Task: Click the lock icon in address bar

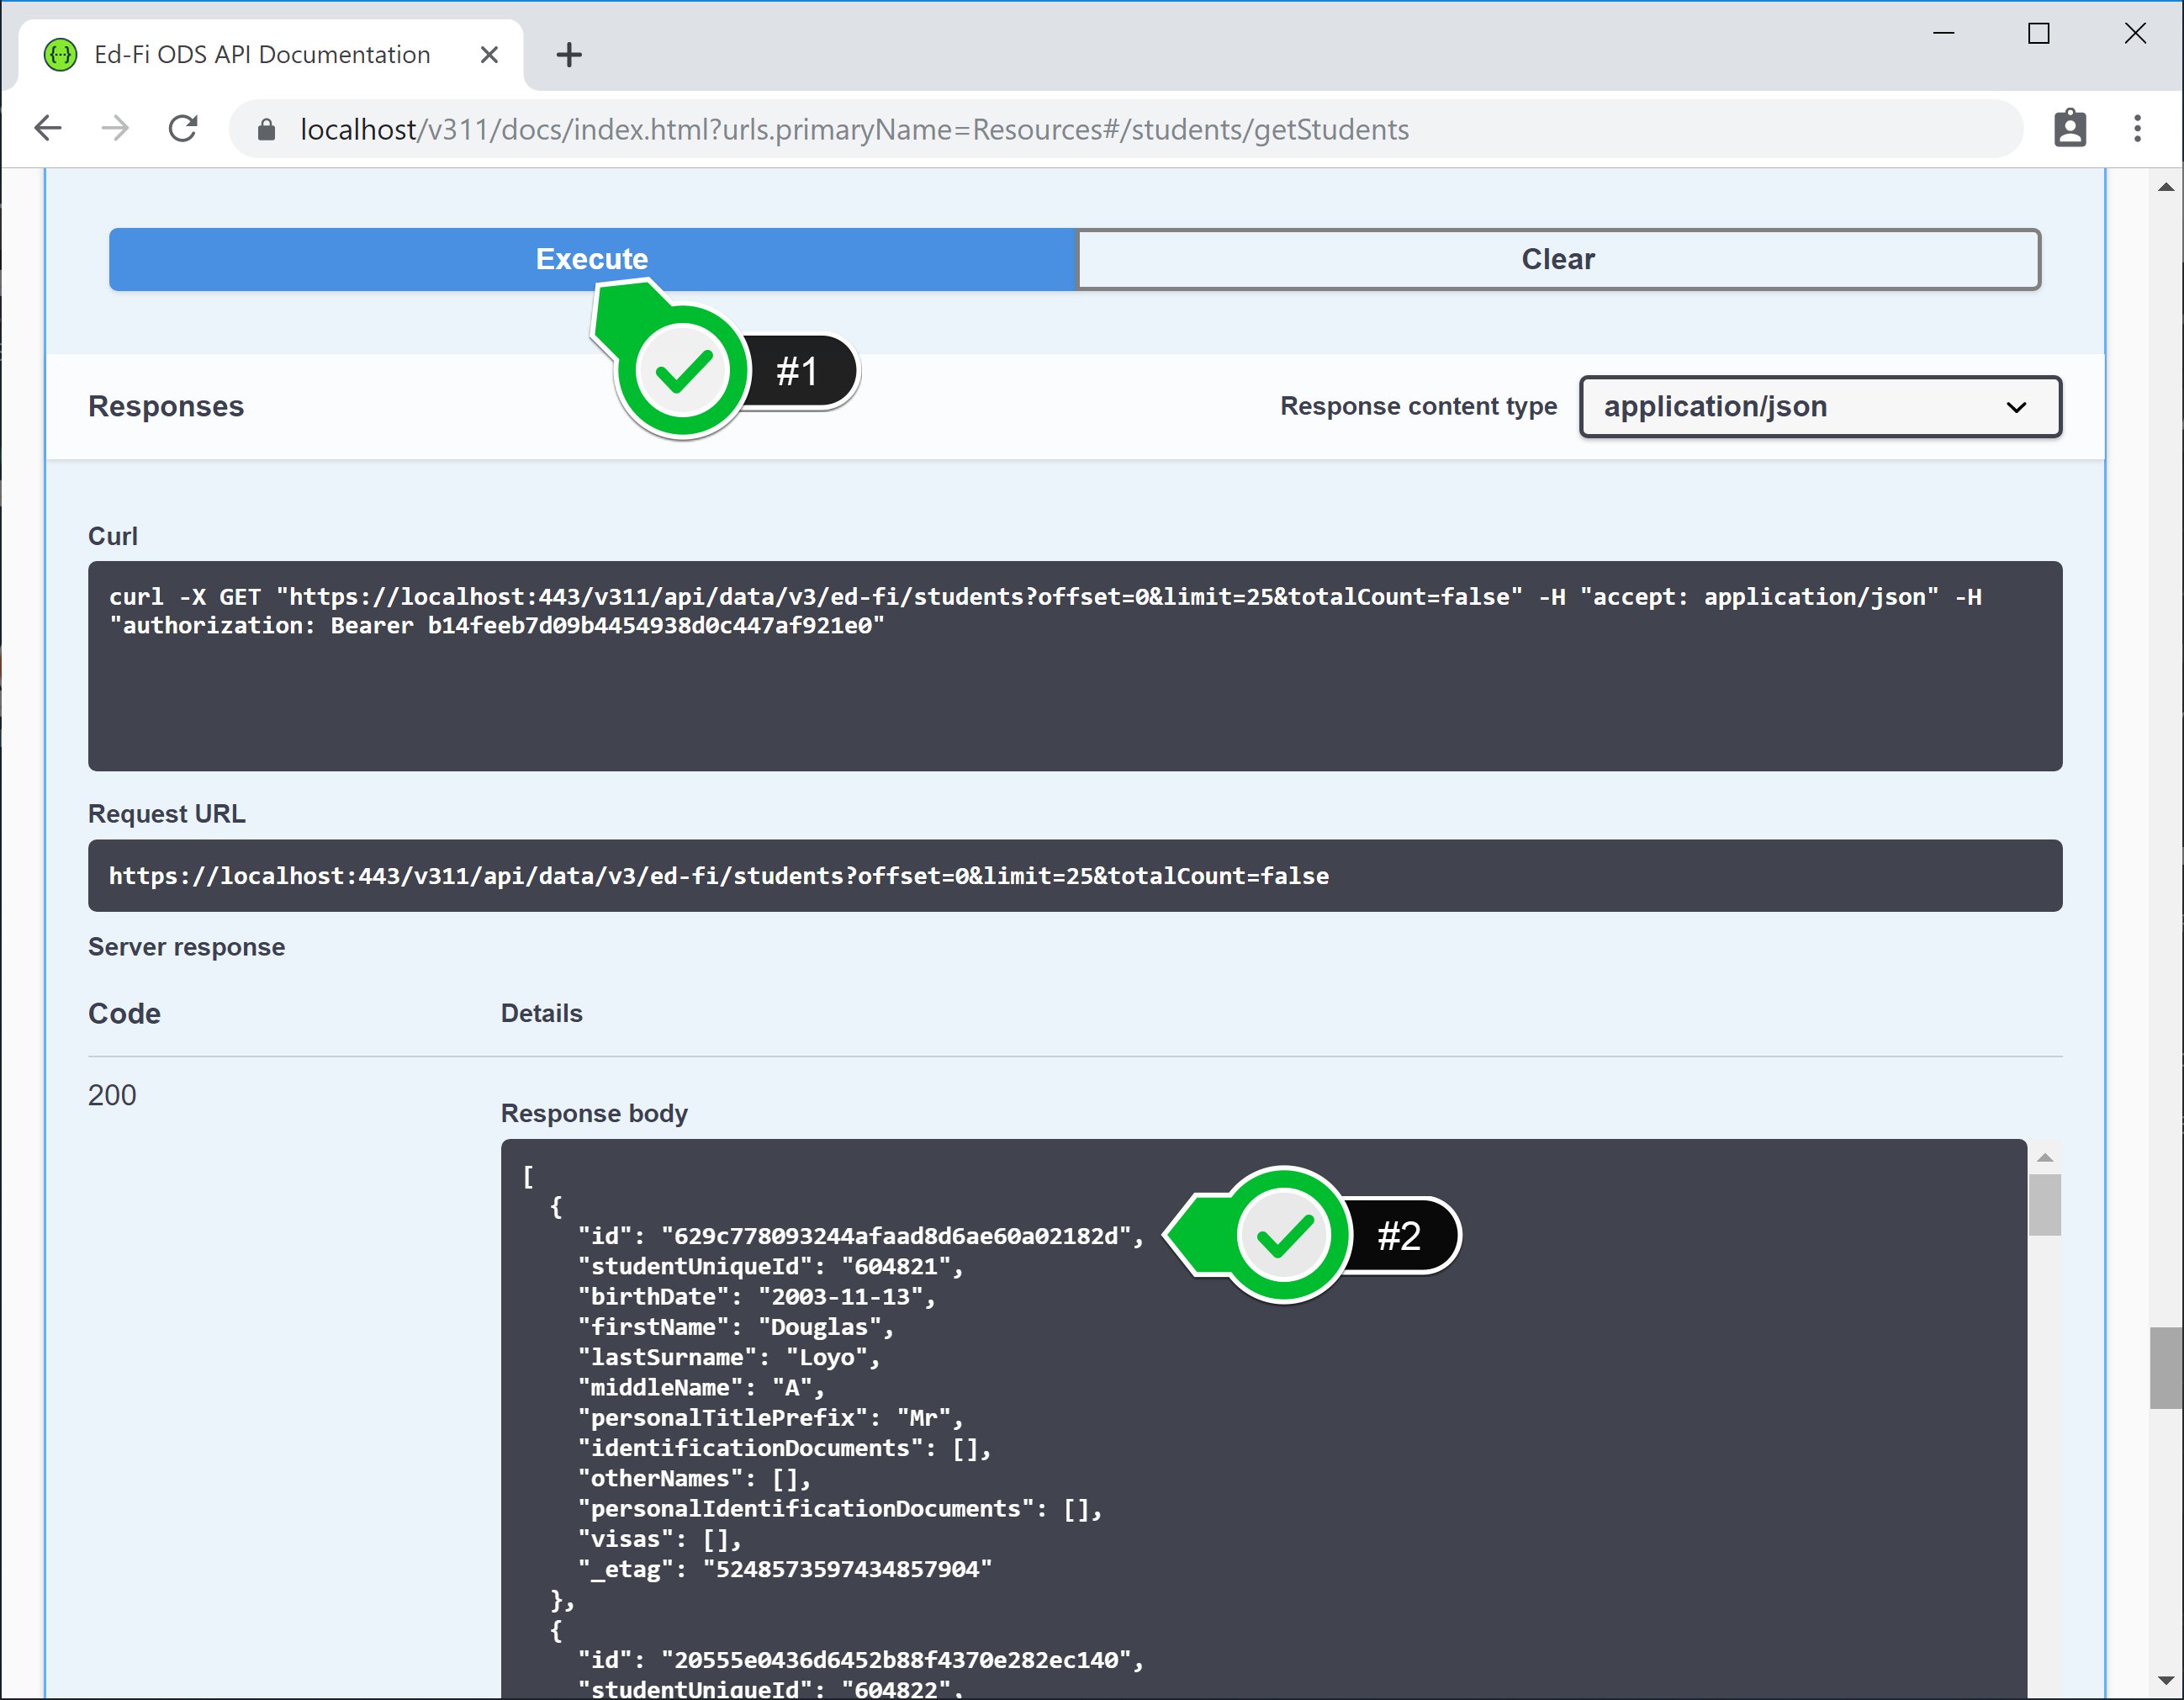Action: [x=266, y=130]
